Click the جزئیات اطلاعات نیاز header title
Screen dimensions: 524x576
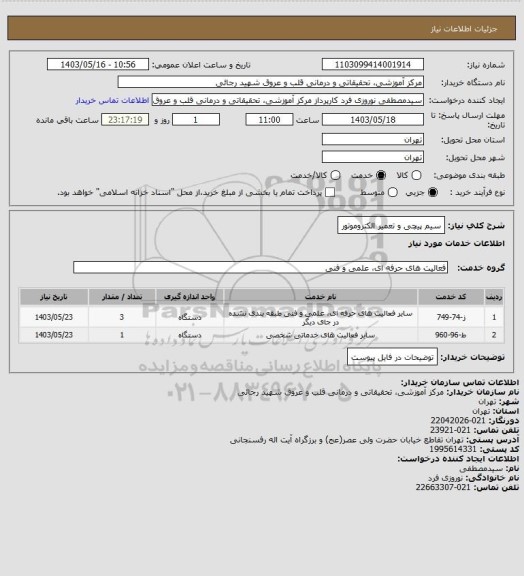(464, 29)
